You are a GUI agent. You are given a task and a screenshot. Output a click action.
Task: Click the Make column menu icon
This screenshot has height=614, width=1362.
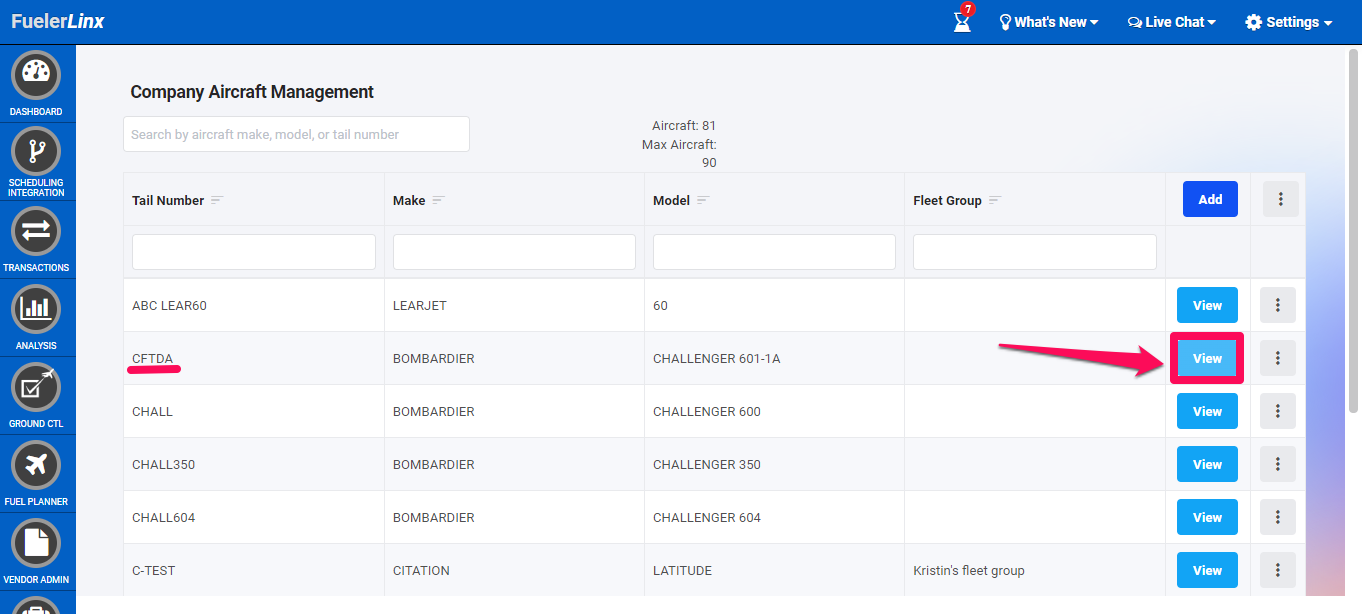438,200
